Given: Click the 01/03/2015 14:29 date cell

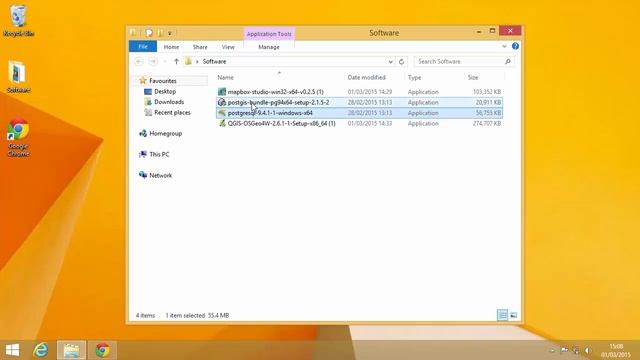Looking at the screenshot, I should (x=370, y=92).
